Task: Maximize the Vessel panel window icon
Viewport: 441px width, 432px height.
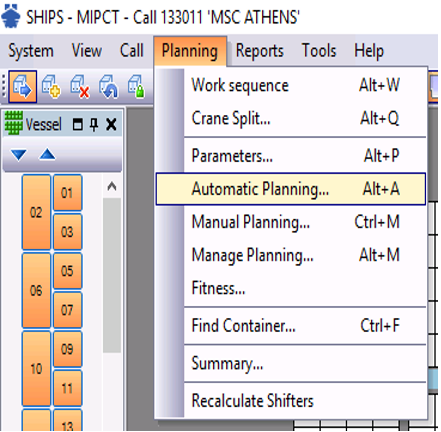Action: point(78,125)
